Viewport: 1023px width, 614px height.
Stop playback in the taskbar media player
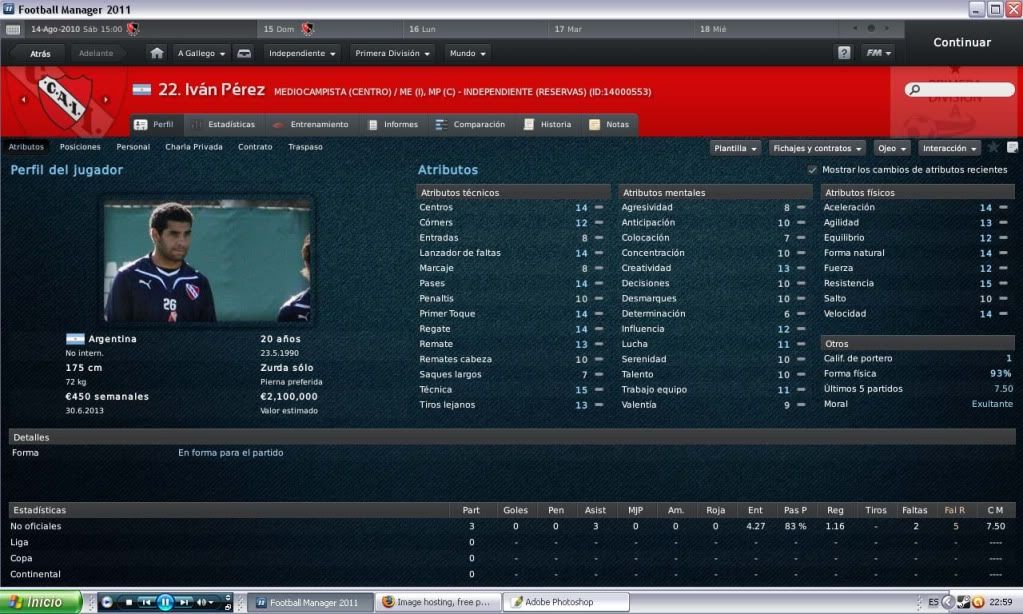coord(129,602)
